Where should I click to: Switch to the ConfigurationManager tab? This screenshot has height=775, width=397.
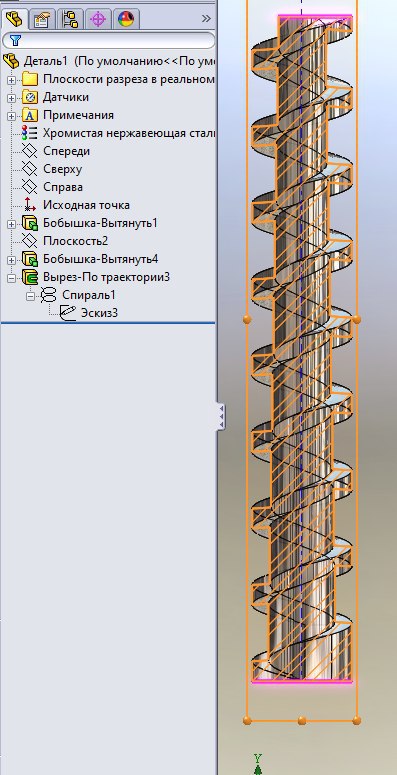point(70,20)
